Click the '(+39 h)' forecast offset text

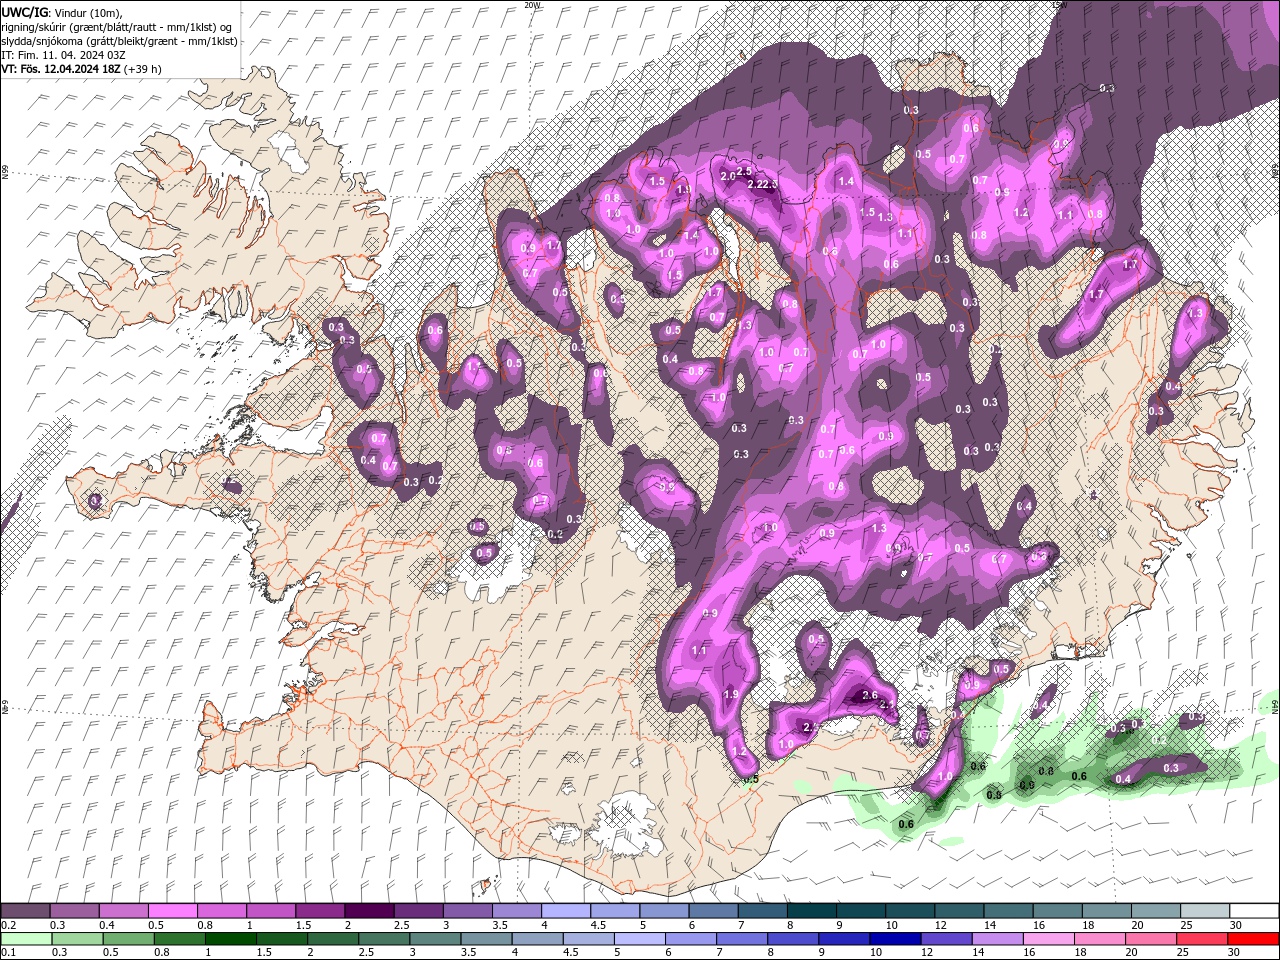144,69
